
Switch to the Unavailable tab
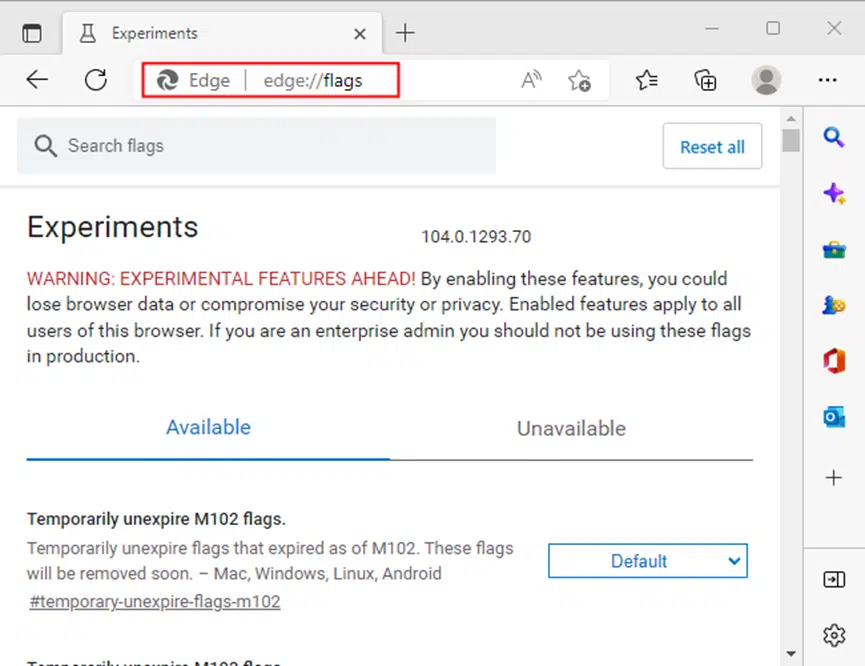coord(571,429)
